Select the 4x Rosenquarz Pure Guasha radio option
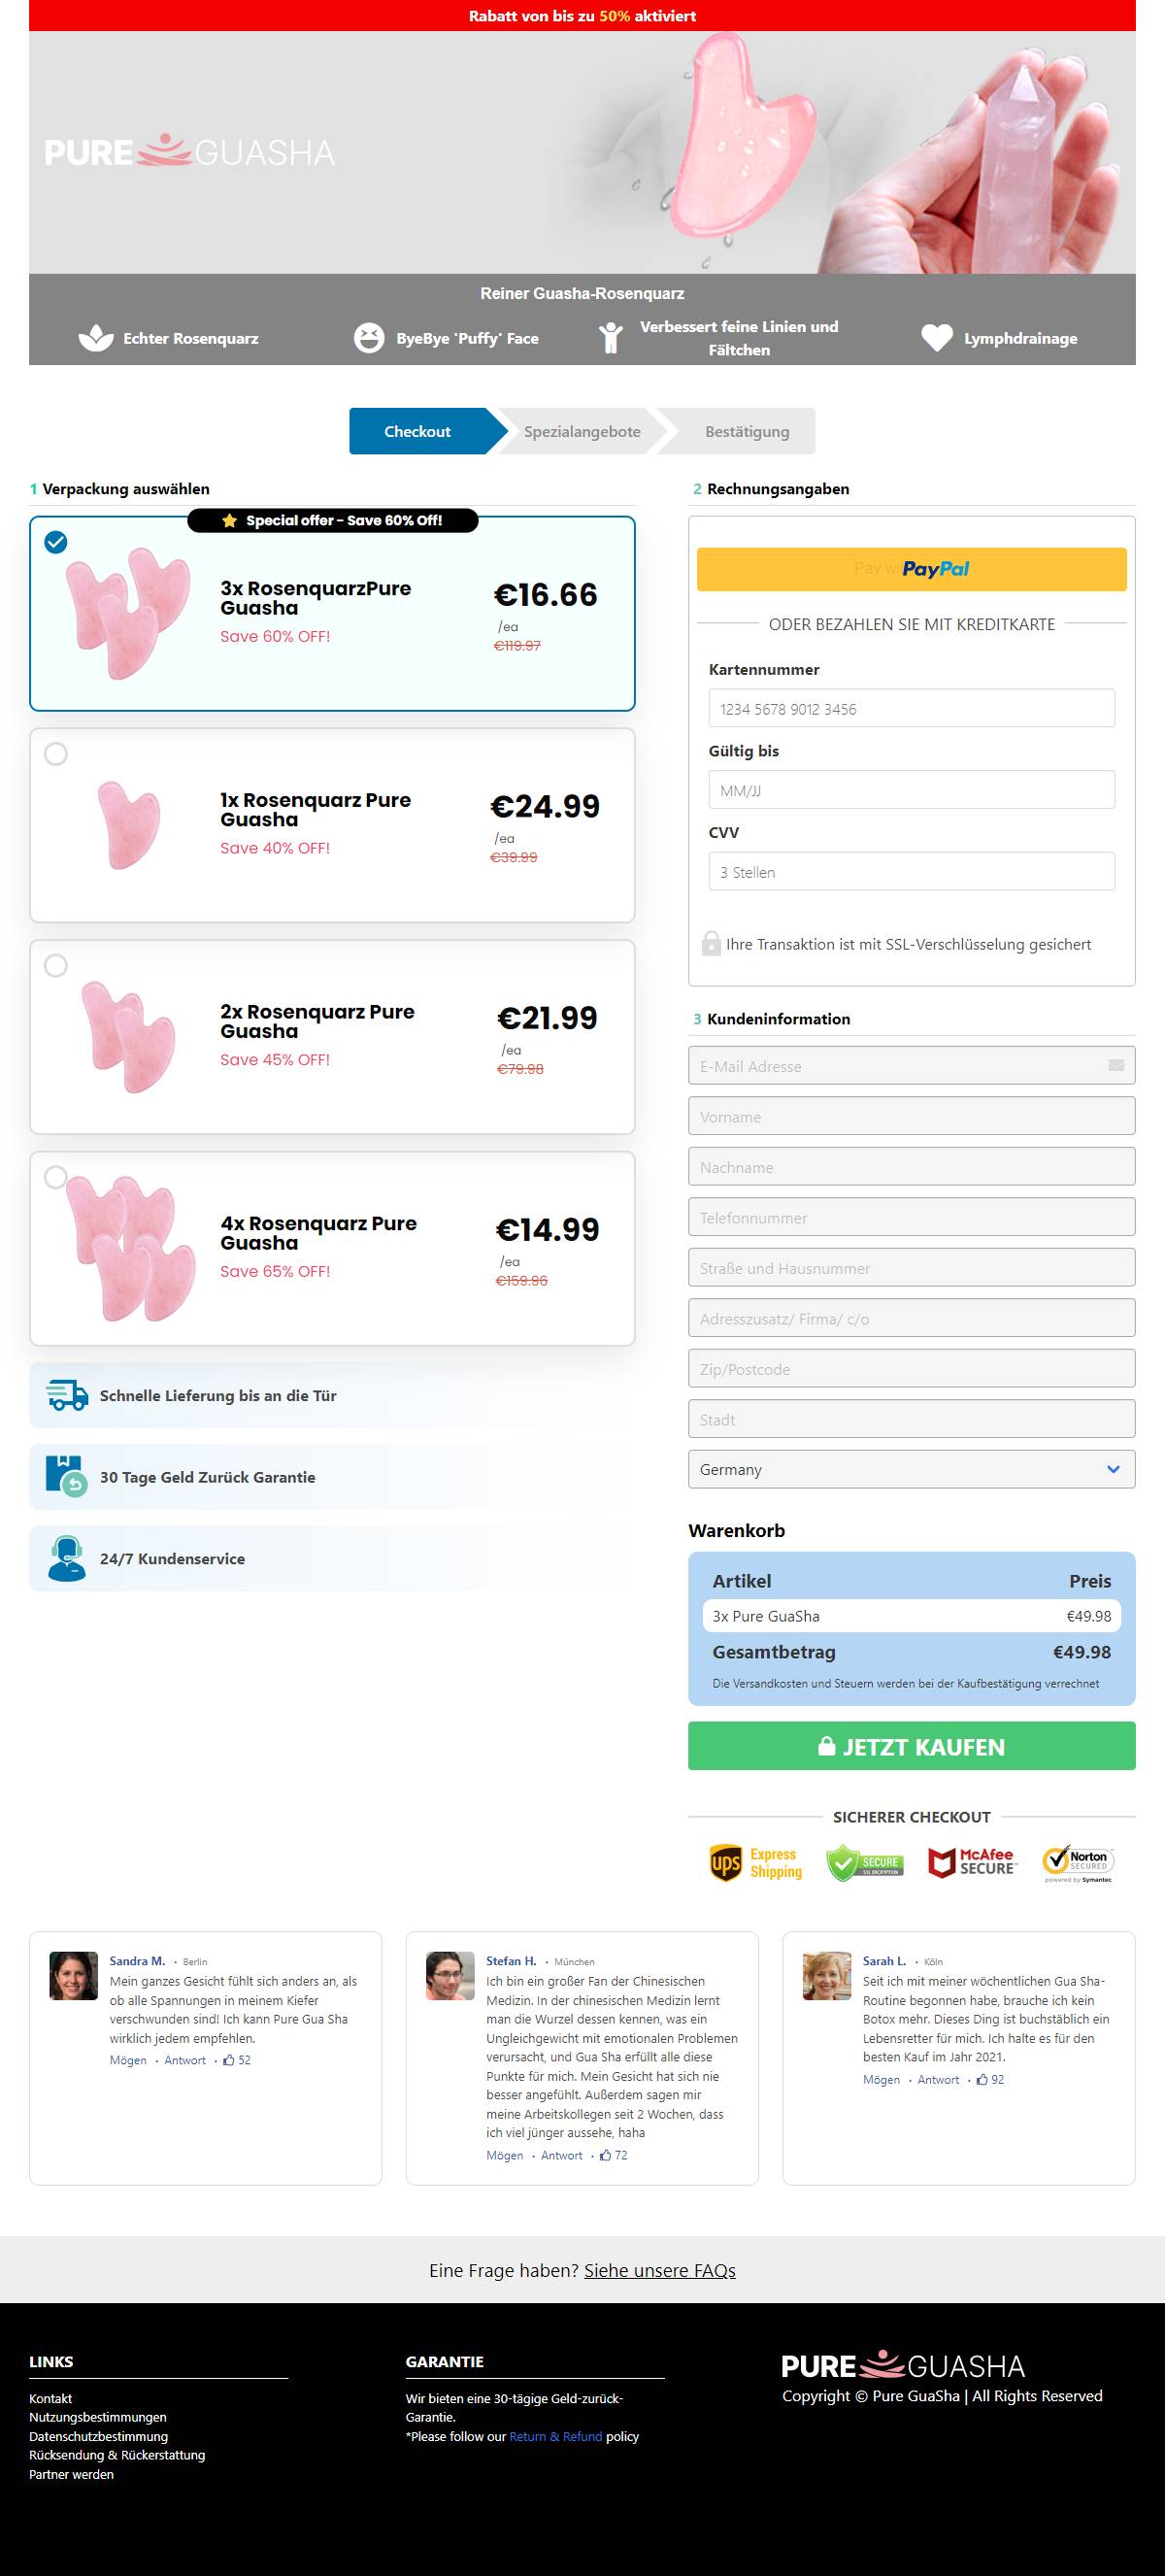Screen dimensions: 1165x2576 (x=56, y=1177)
